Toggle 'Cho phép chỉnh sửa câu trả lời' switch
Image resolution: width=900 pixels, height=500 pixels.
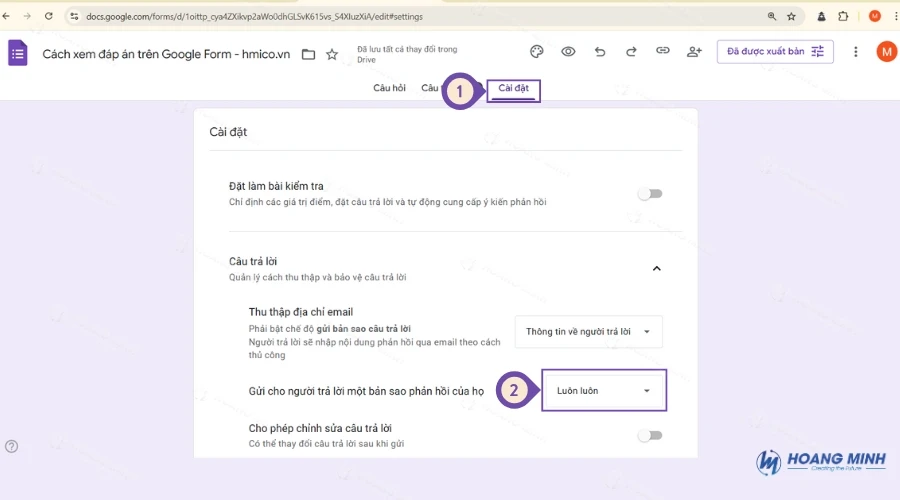[650, 436]
